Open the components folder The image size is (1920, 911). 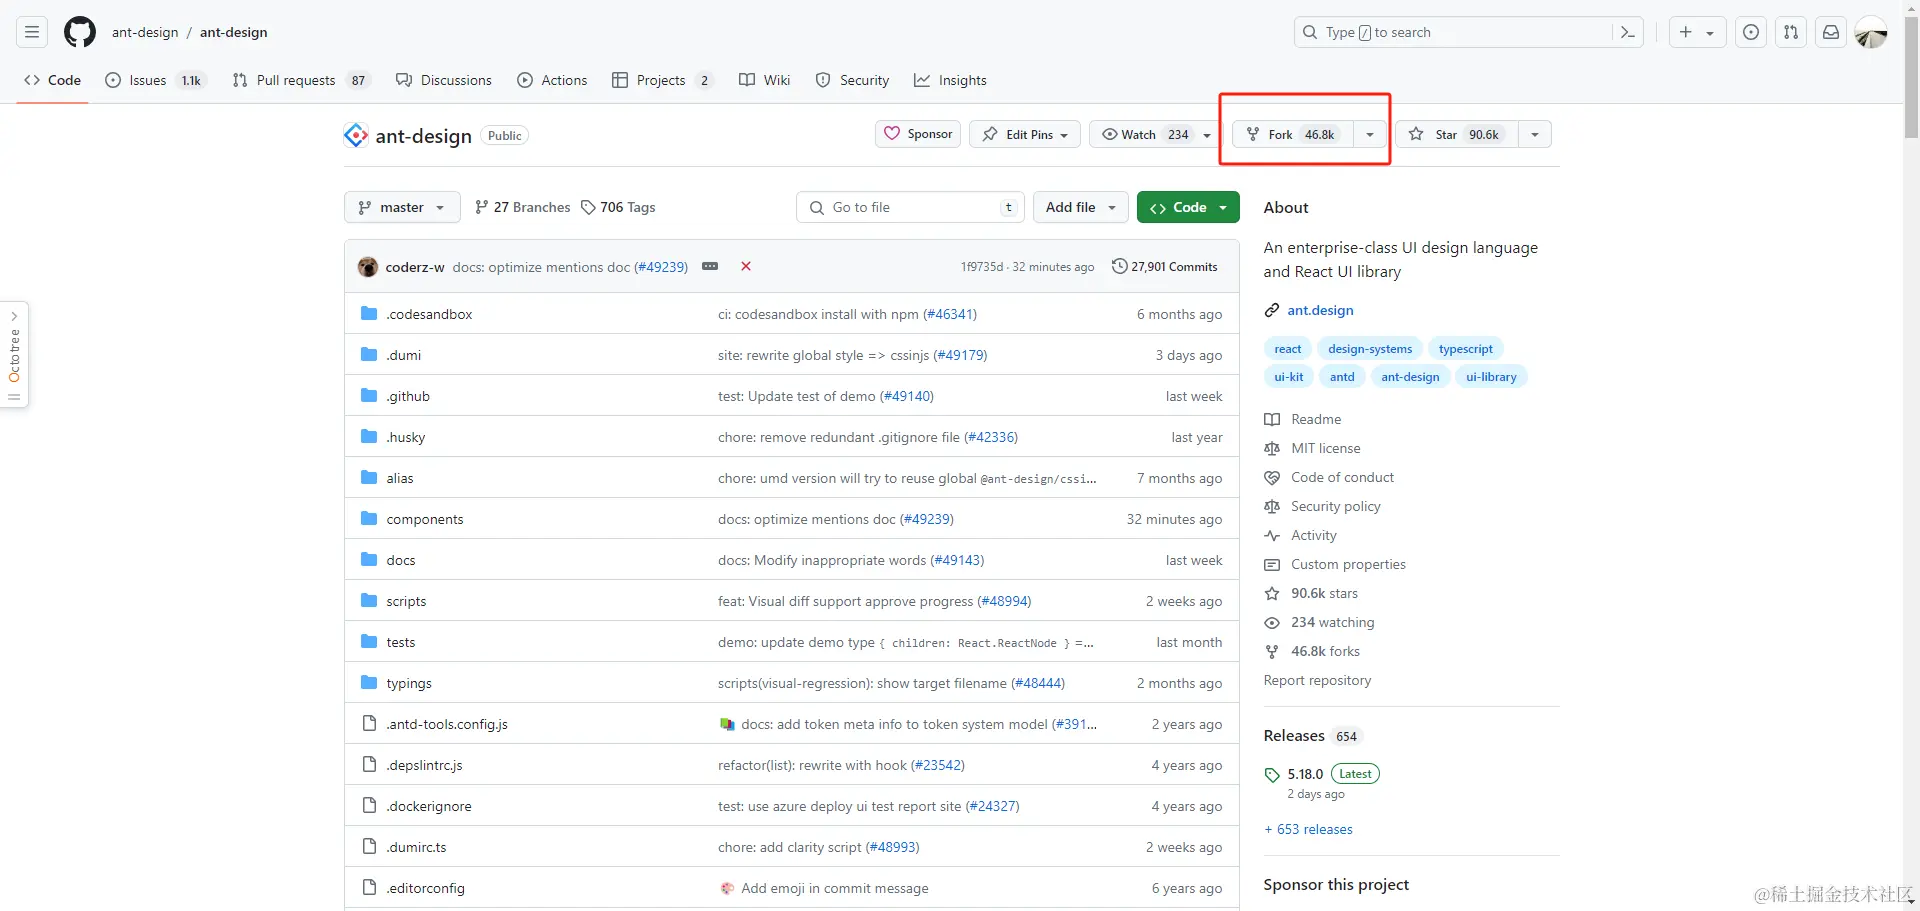(425, 519)
